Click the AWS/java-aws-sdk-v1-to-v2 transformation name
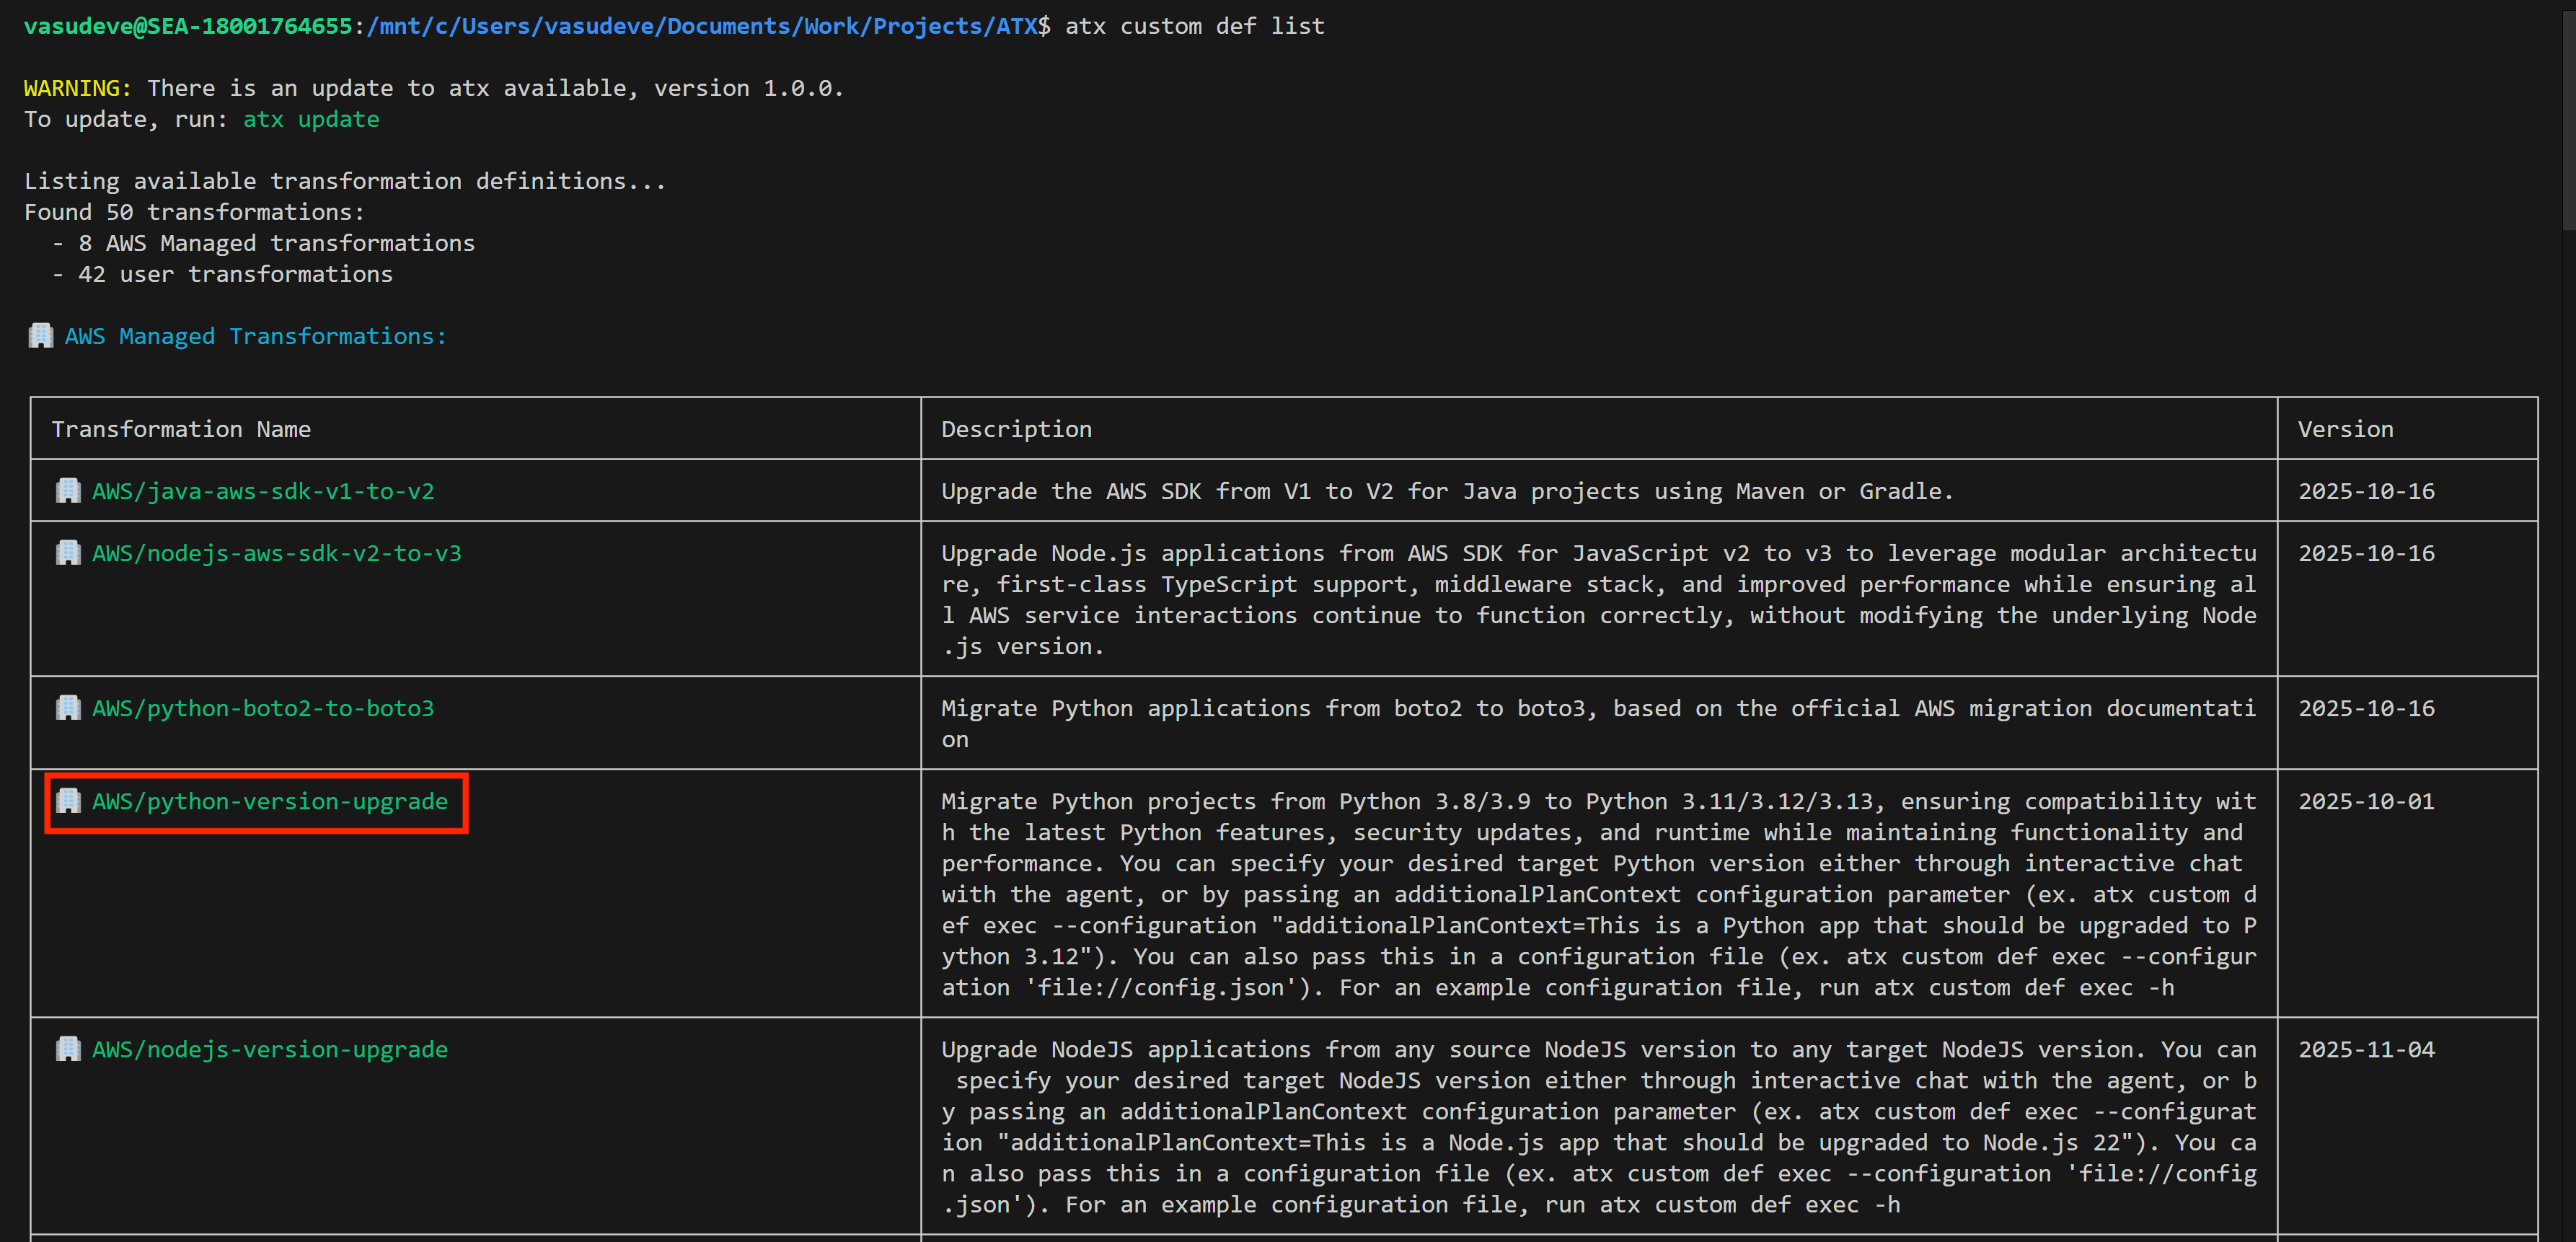This screenshot has height=1242, width=2576. click(263, 491)
